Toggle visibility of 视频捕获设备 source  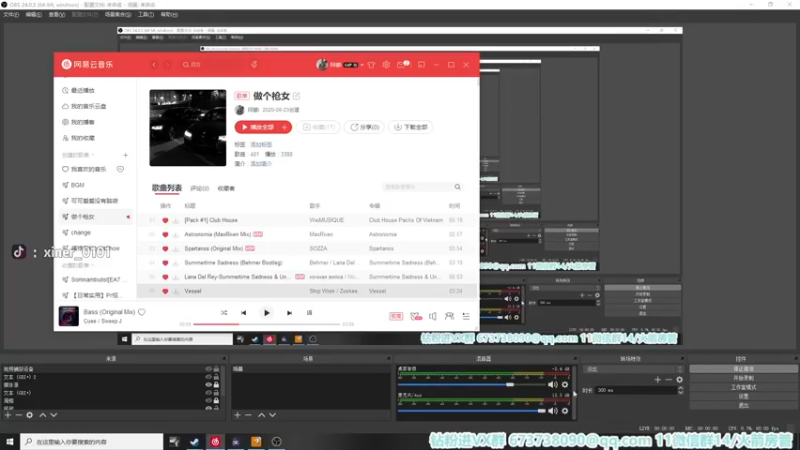(x=208, y=369)
